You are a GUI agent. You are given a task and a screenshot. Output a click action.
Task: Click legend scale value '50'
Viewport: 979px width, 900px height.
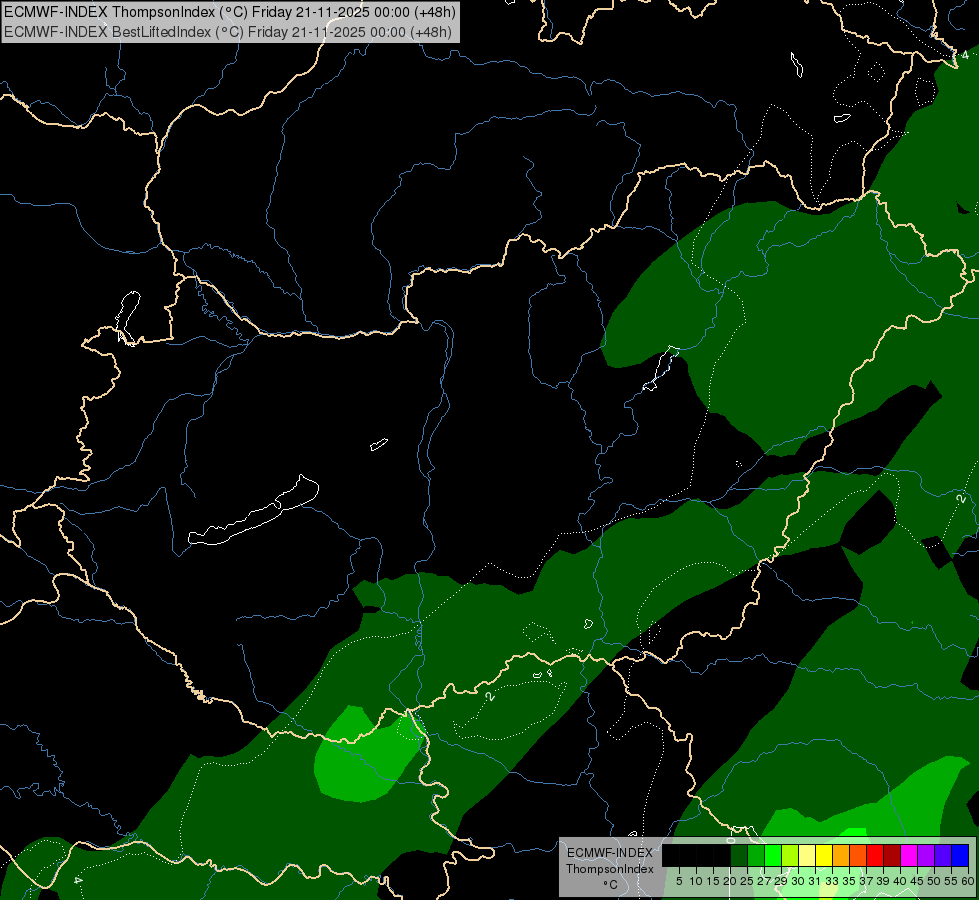[x=934, y=881]
